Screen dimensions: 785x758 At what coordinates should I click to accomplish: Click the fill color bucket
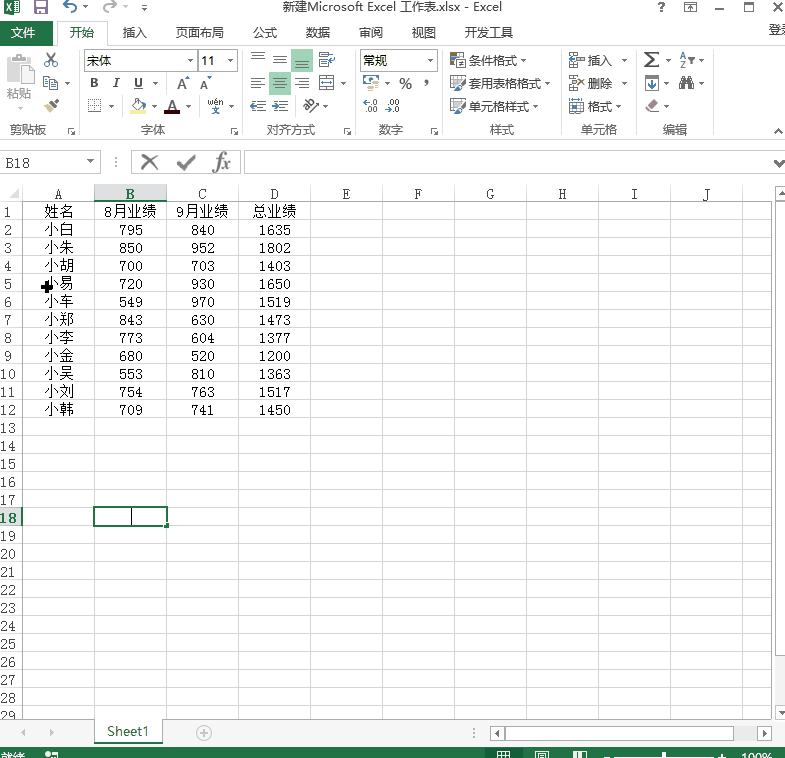click(138, 106)
